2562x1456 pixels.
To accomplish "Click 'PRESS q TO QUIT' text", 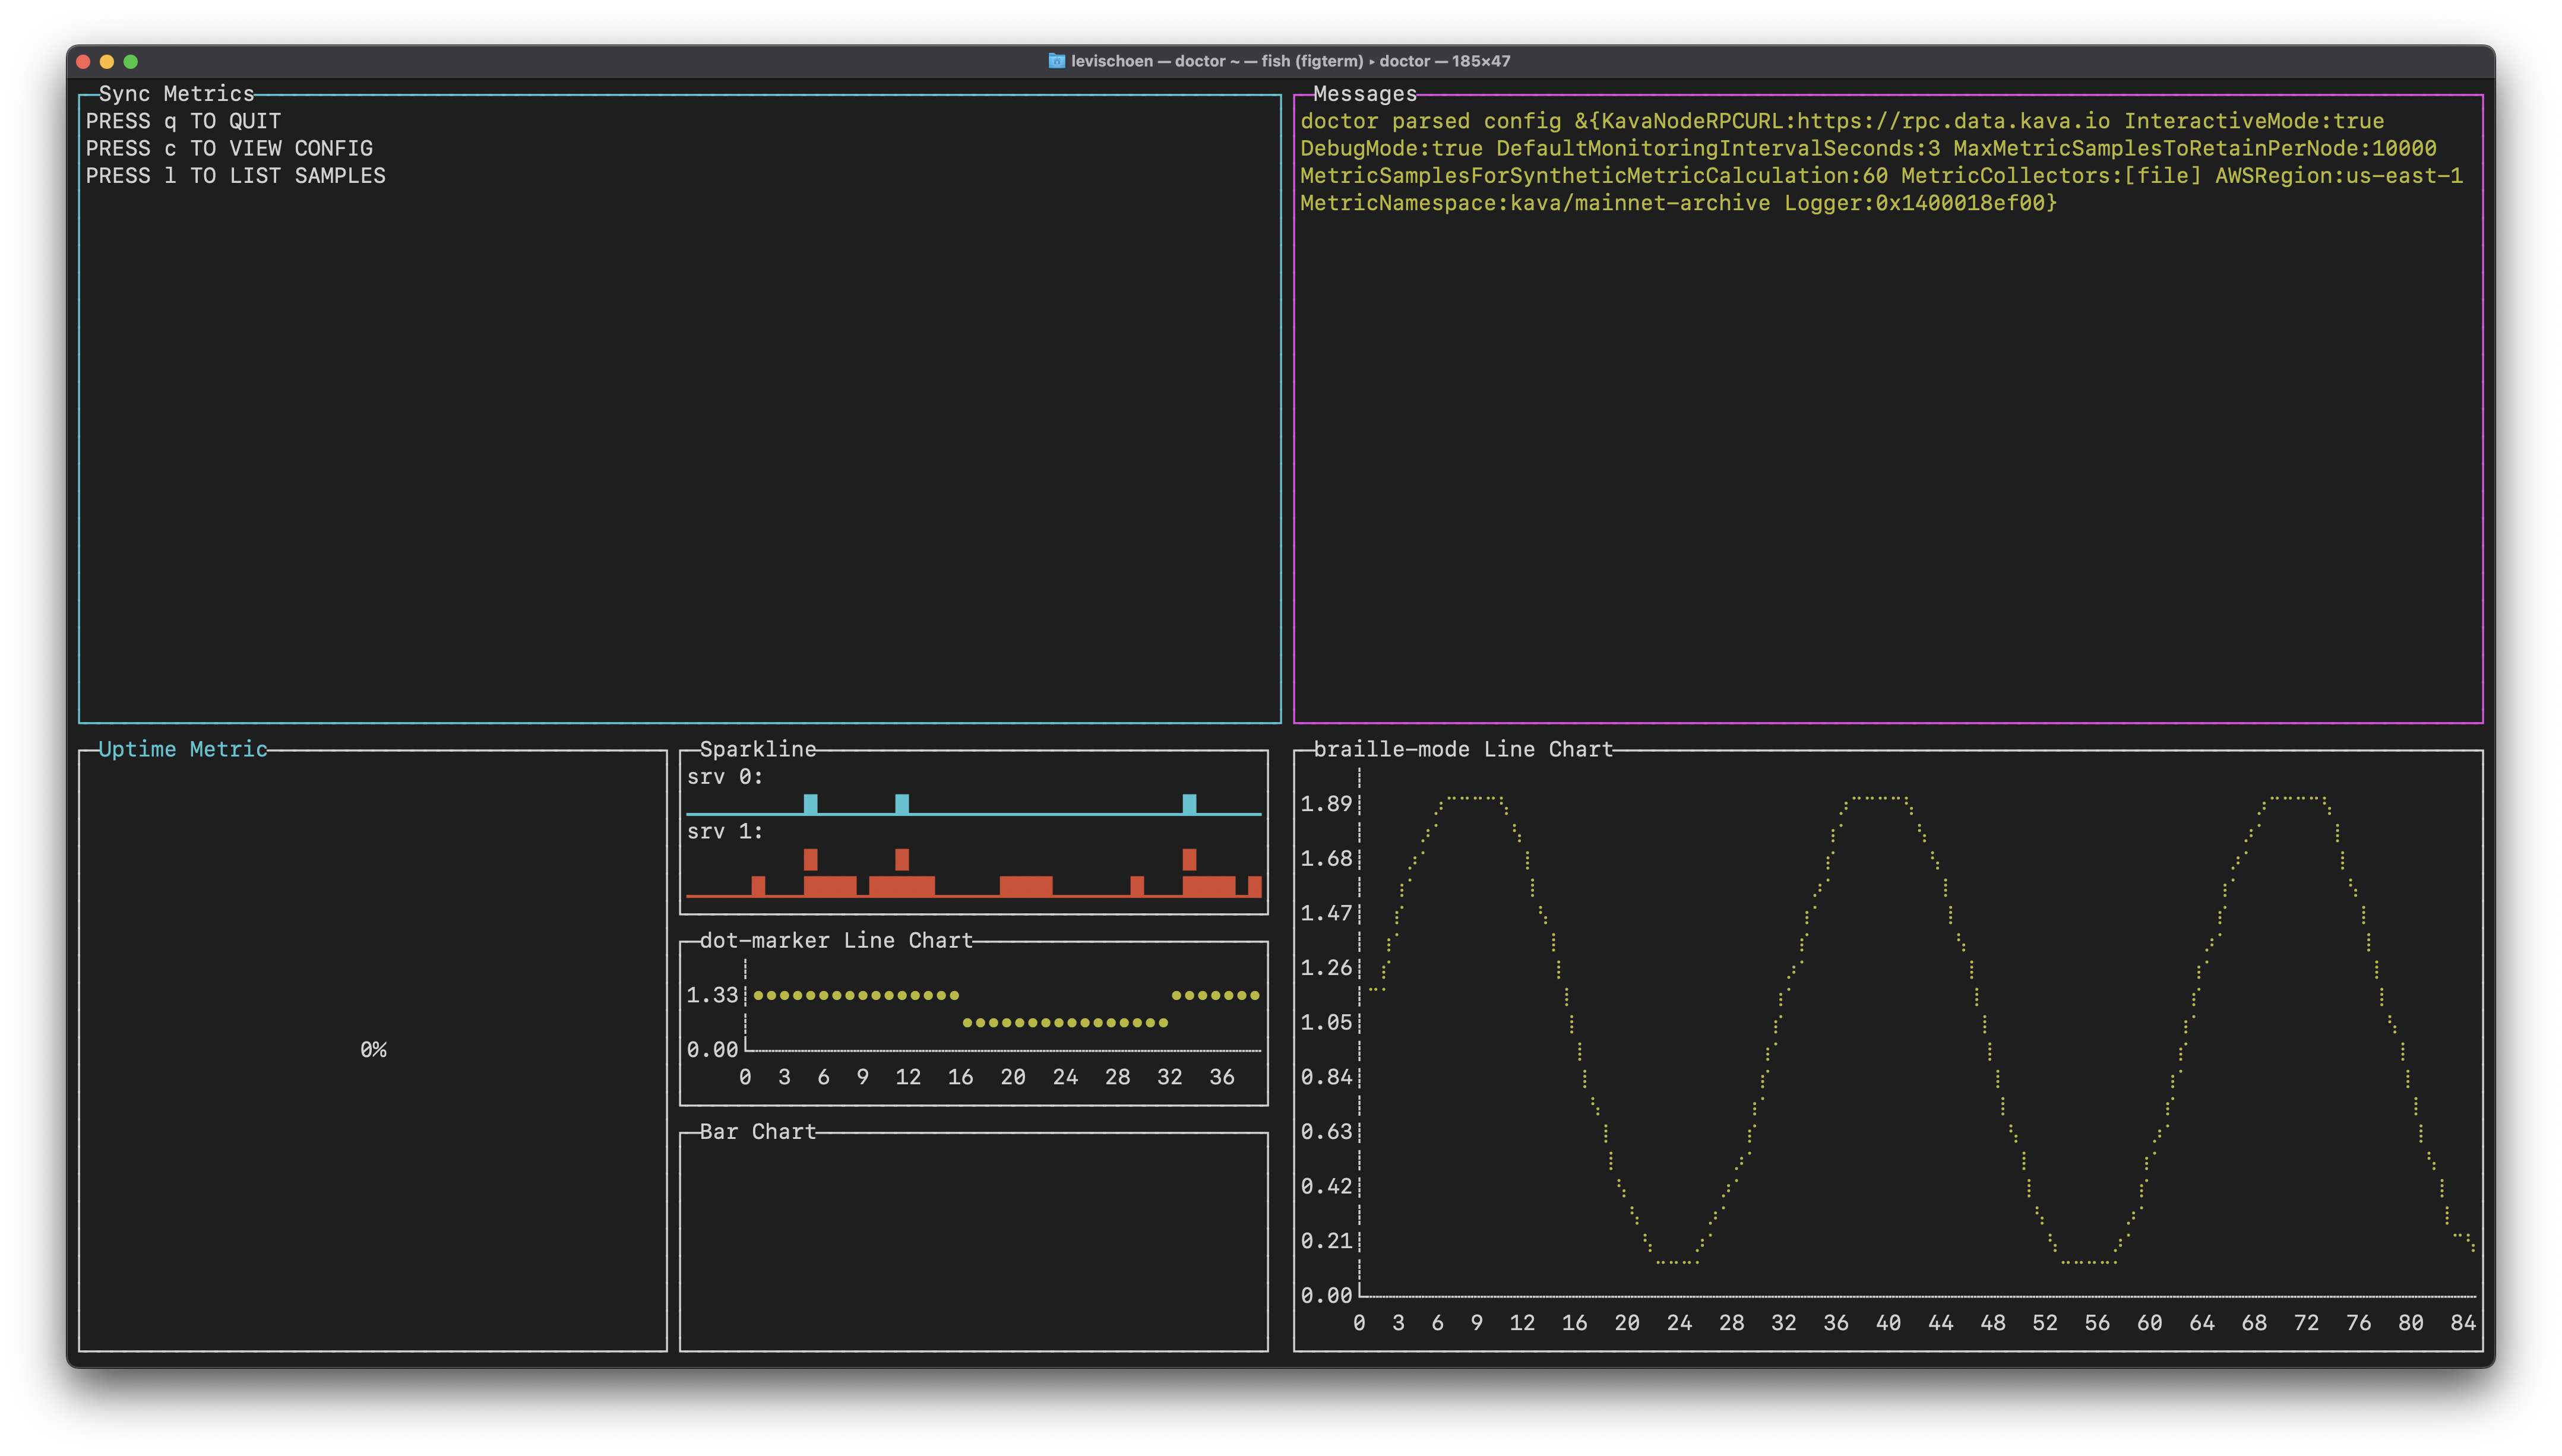I will [x=183, y=121].
